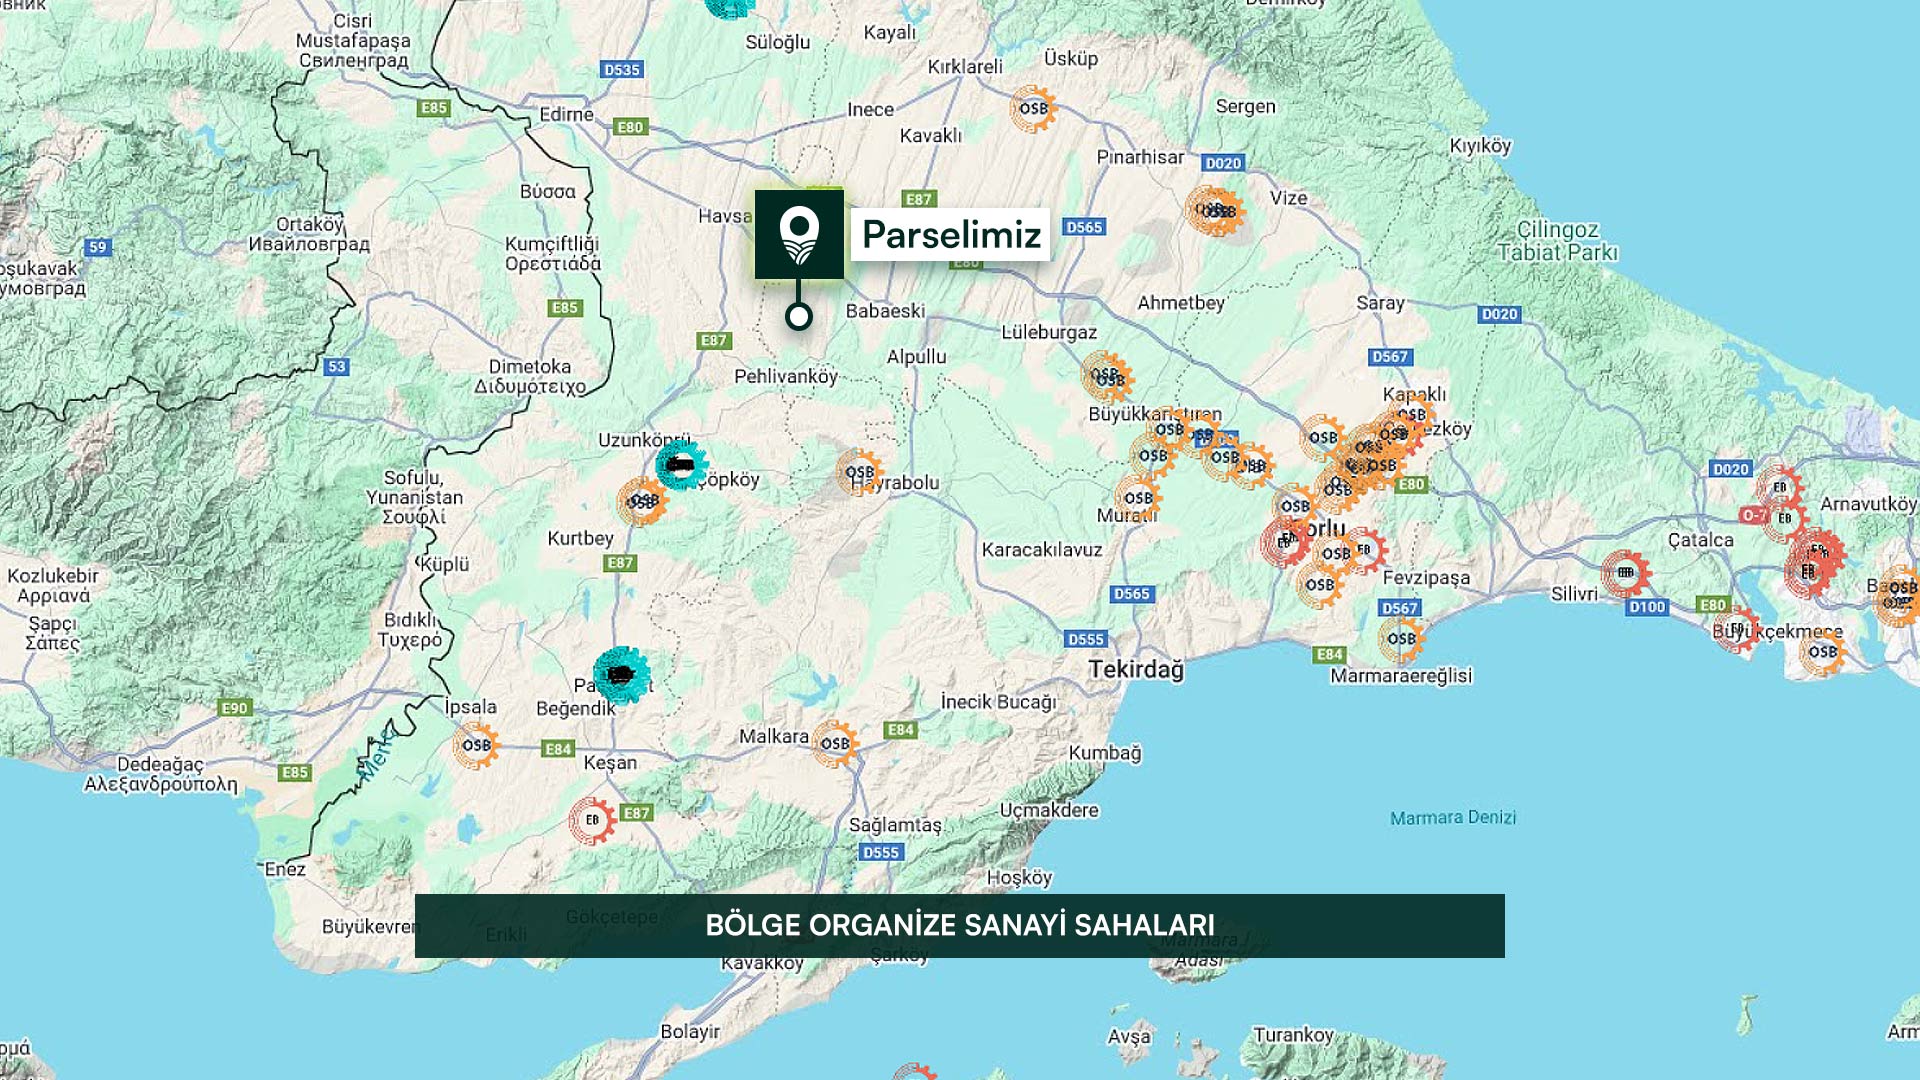1920x1080 pixels.
Task: Click the Parselimiz label box
Action: (x=950, y=235)
